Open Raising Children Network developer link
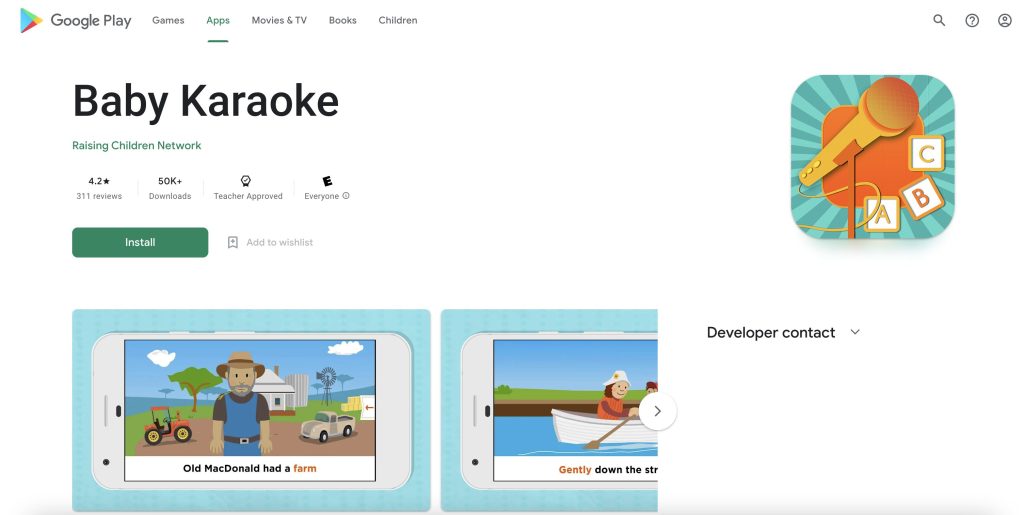Image resolution: width=1024 pixels, height=515 pixels. 136,146
